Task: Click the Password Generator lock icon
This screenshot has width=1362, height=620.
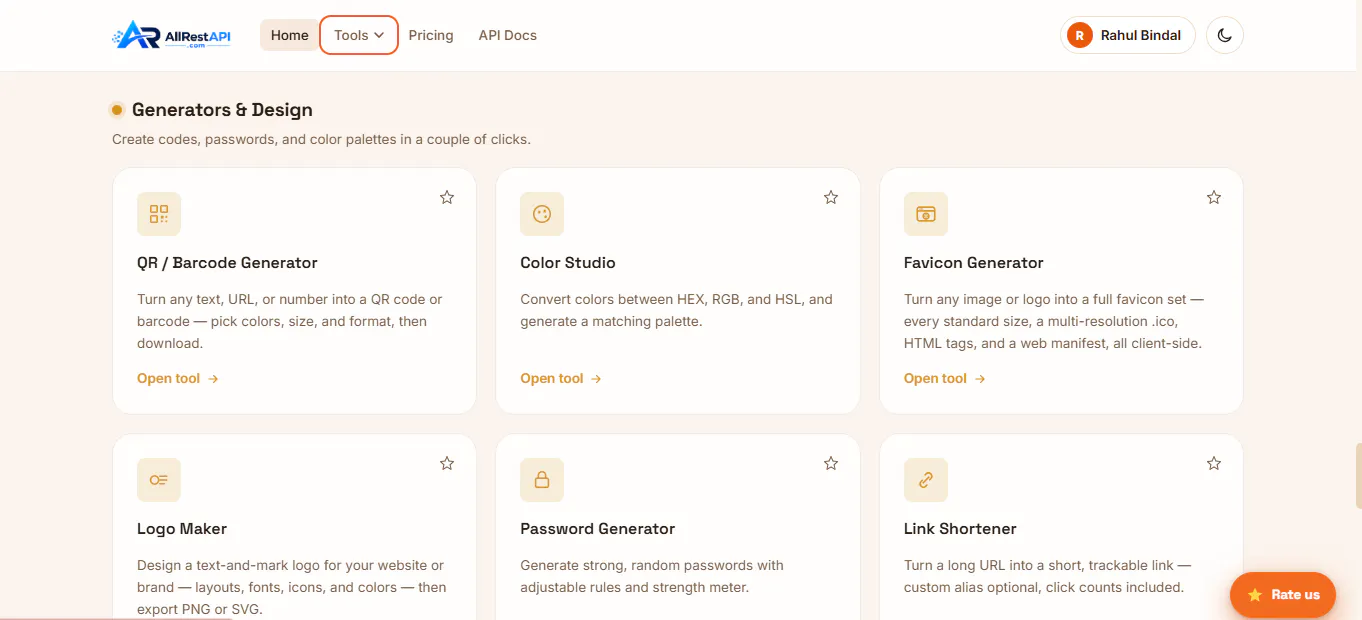Action: click(542, 480)
